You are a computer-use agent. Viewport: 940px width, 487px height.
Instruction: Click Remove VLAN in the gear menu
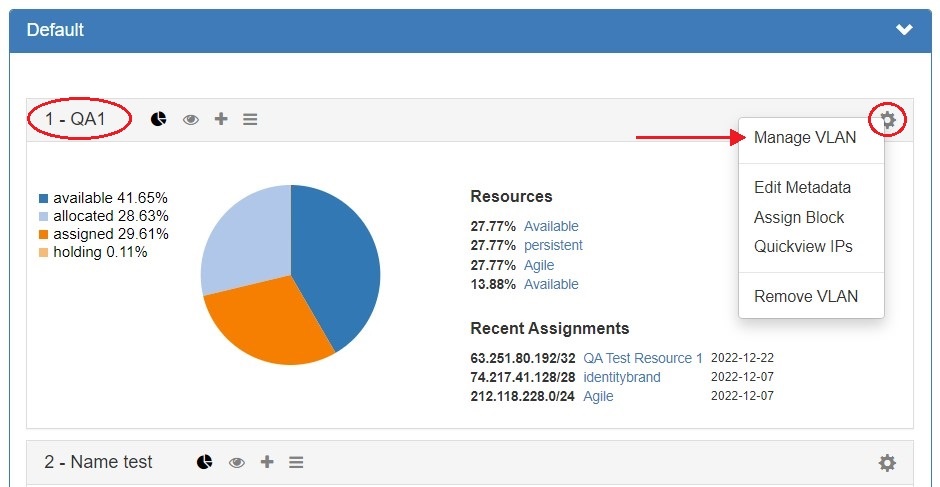pyautogui.click(x=806, y=296)
